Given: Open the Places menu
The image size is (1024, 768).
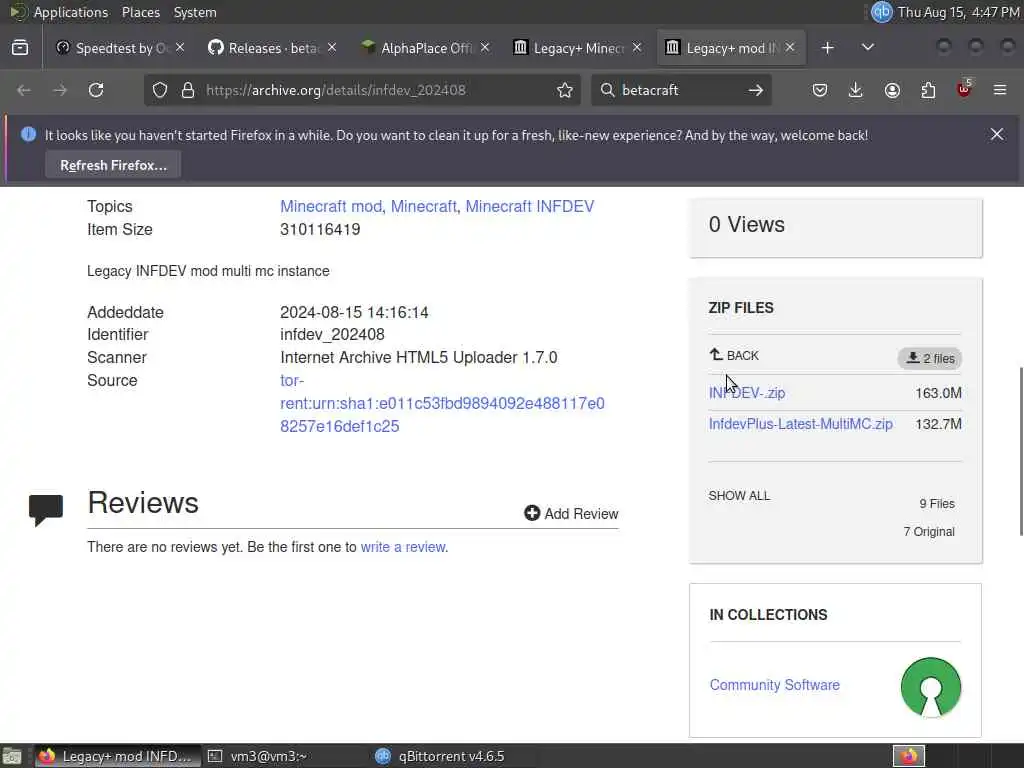Looking at the screenshot, I should [140, 12].
